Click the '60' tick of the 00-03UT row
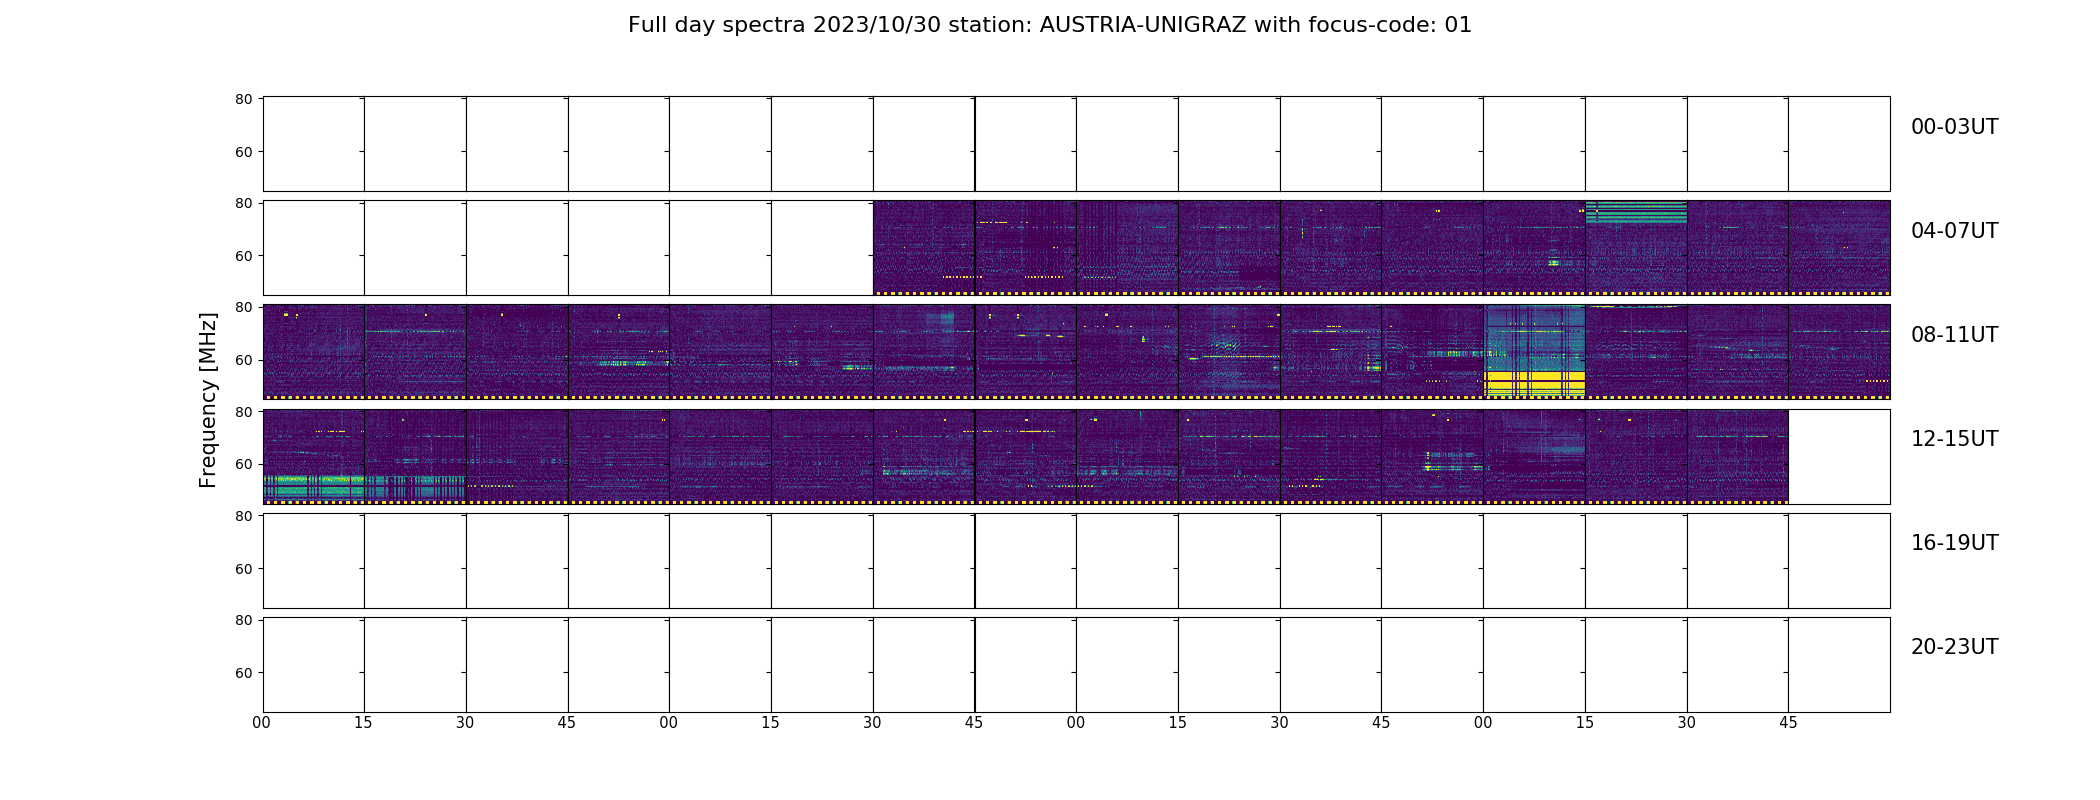Viewport: 2100px width, 800px height. click(243, 152)
